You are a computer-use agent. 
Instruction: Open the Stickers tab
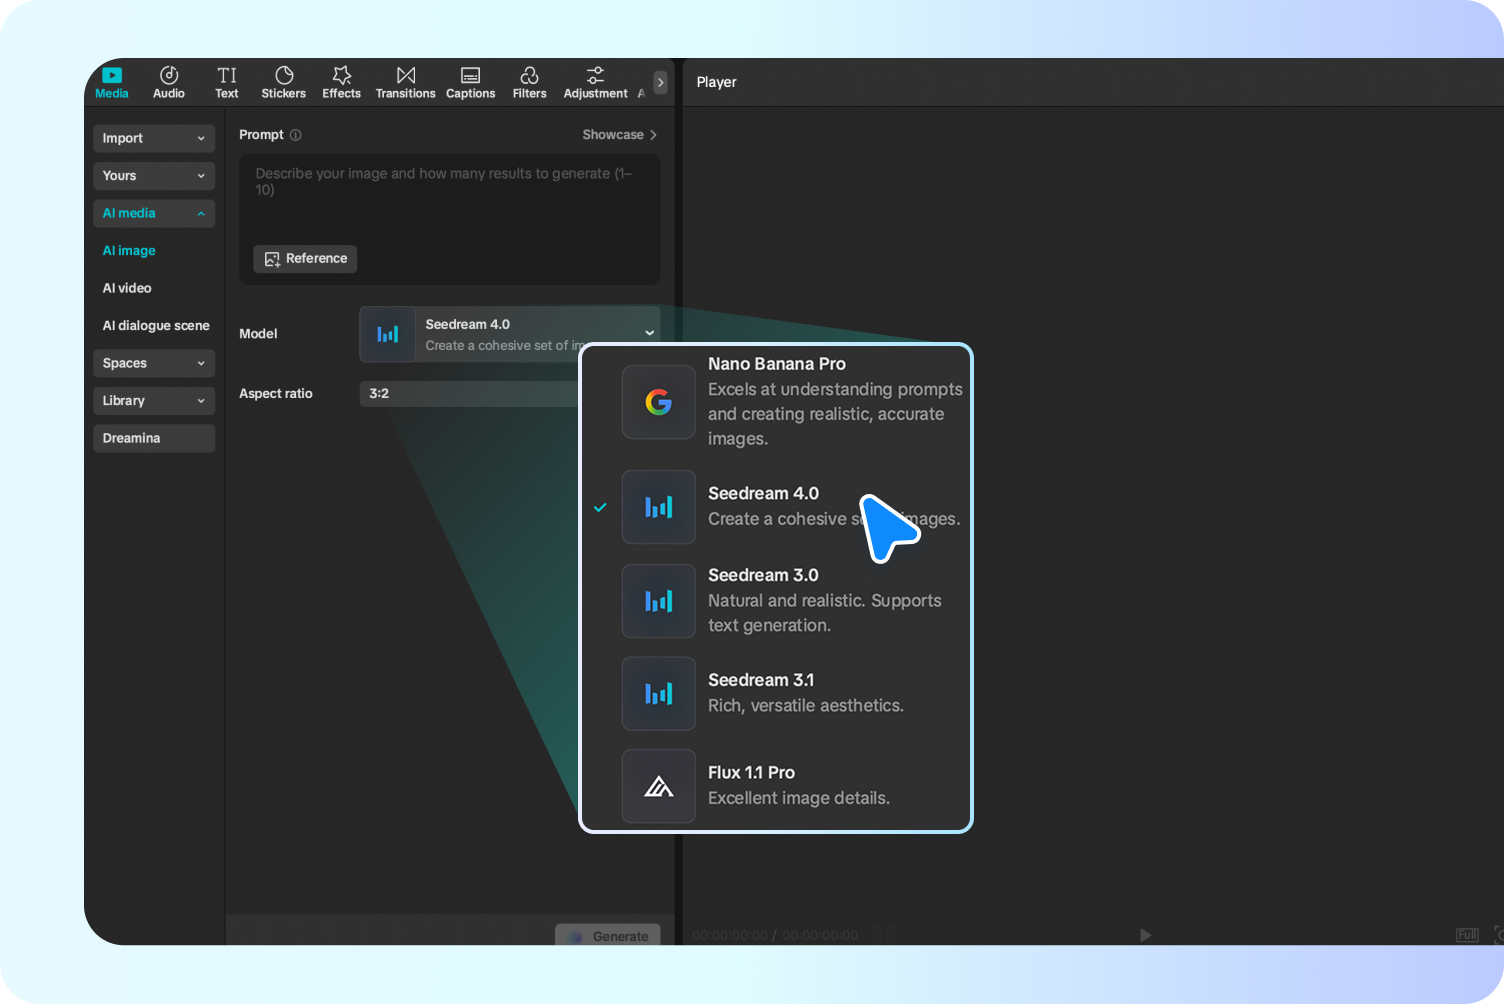[284, 83]
